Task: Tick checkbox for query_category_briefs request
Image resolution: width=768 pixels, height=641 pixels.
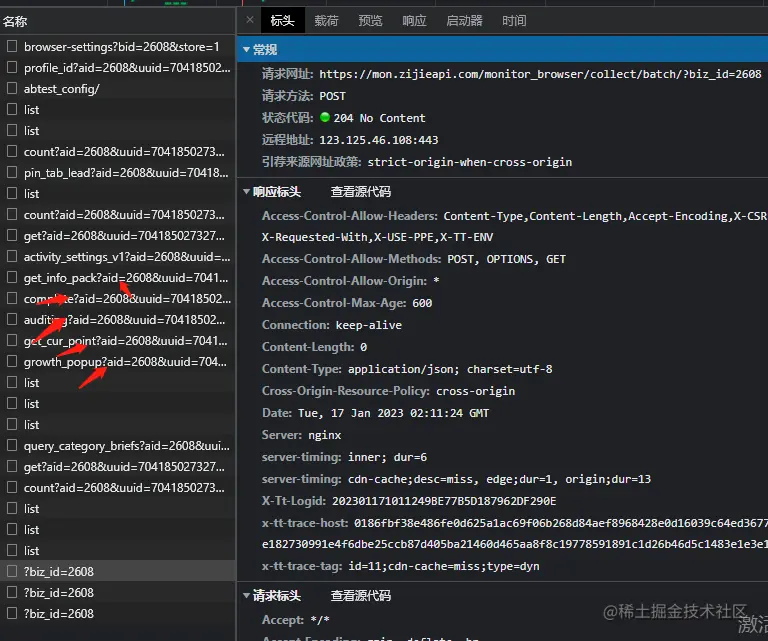Action: point(12,445)
